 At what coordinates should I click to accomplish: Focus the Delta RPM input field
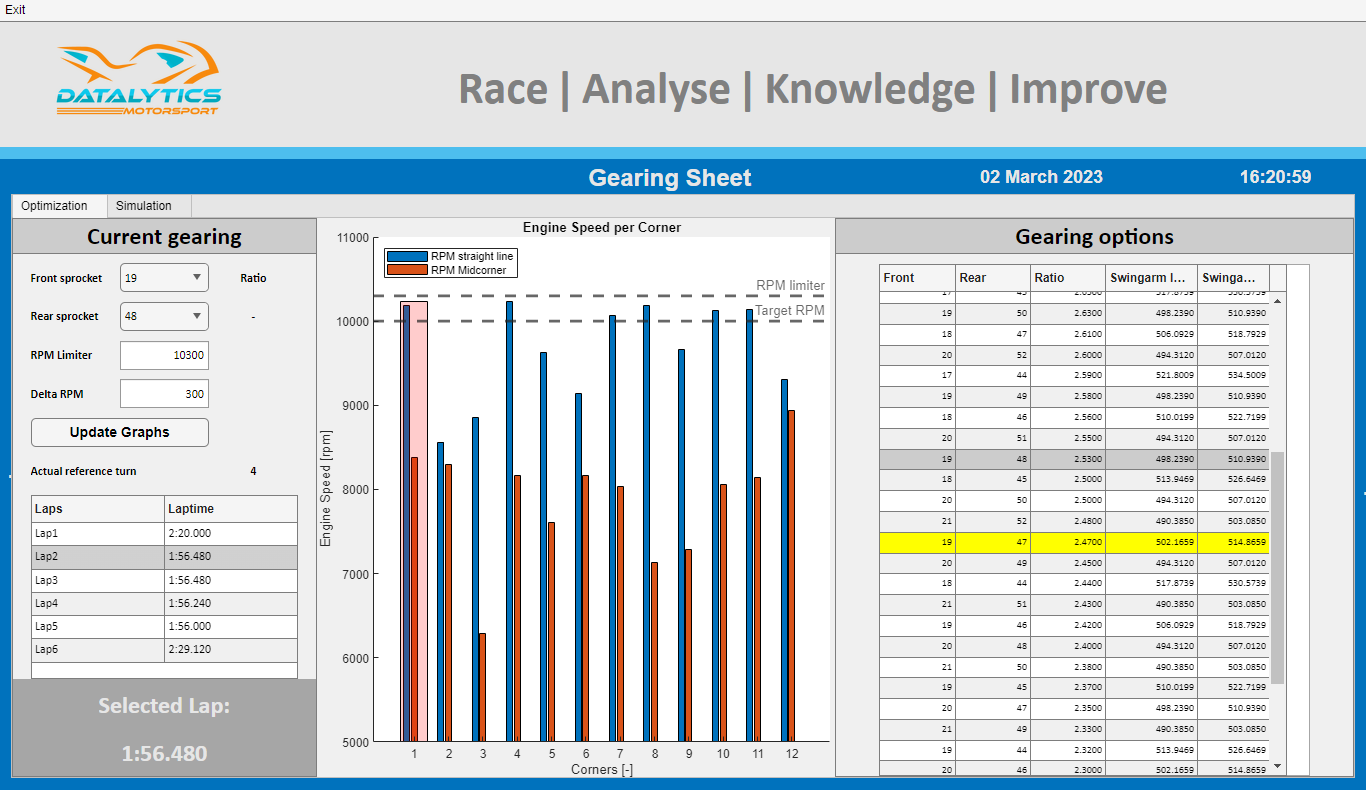[164, 394]
